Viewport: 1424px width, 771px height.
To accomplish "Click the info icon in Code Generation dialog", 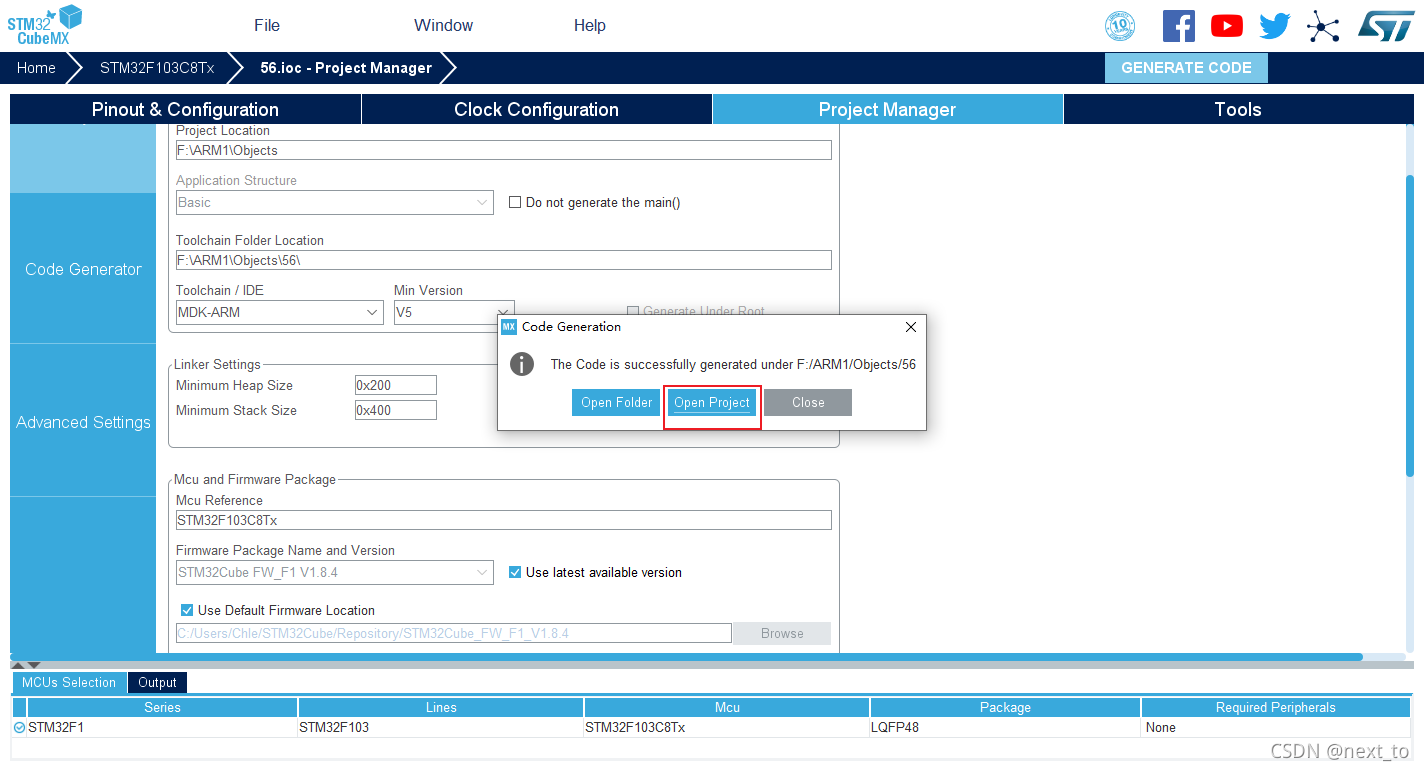I will tap(522, 364).
